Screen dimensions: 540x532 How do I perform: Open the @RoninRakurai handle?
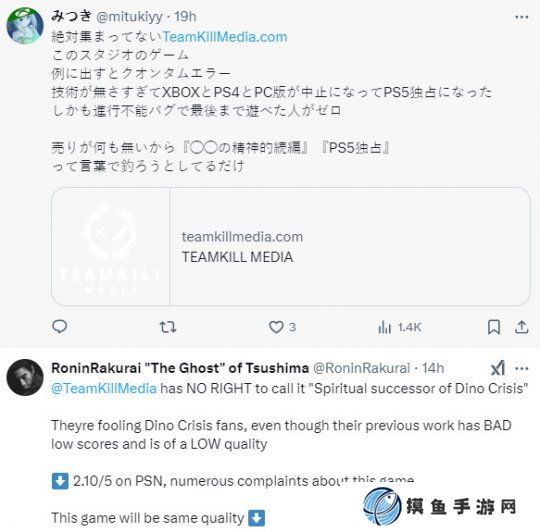pyautogui.click(x=362, y=368)
